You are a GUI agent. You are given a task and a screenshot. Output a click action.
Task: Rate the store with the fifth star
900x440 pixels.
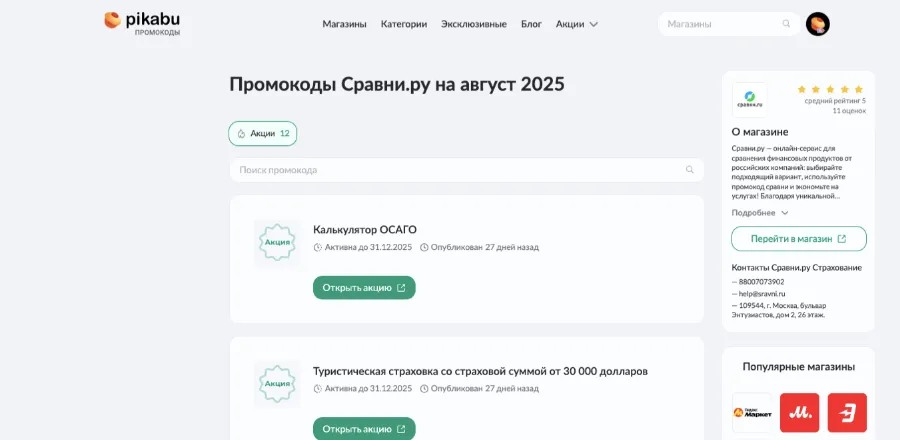(x=859, y=89)
